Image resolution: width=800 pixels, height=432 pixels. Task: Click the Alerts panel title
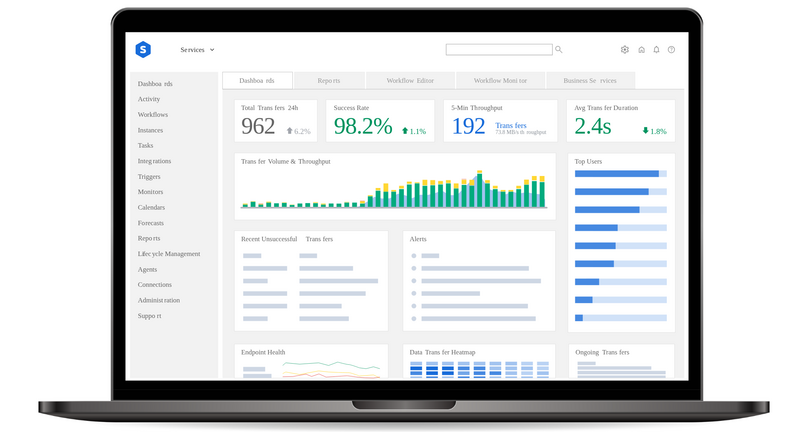418,239
